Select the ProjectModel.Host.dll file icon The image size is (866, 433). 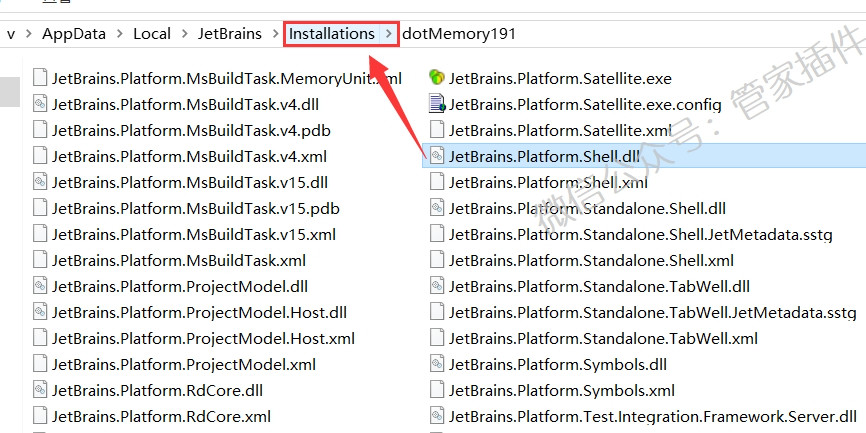pyautogui.click(x=40, y=312)
